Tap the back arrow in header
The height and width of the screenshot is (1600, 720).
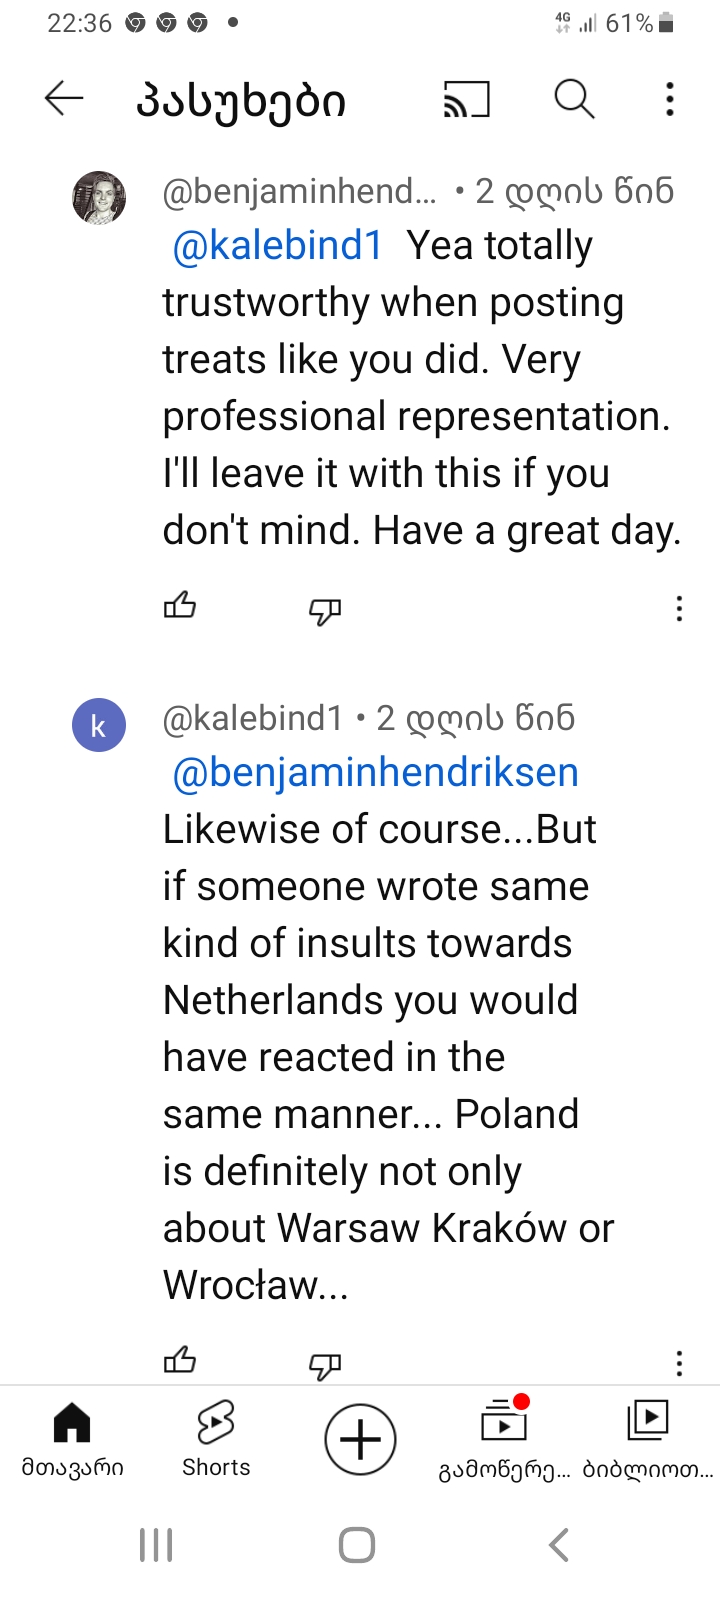tap(64, 99)
